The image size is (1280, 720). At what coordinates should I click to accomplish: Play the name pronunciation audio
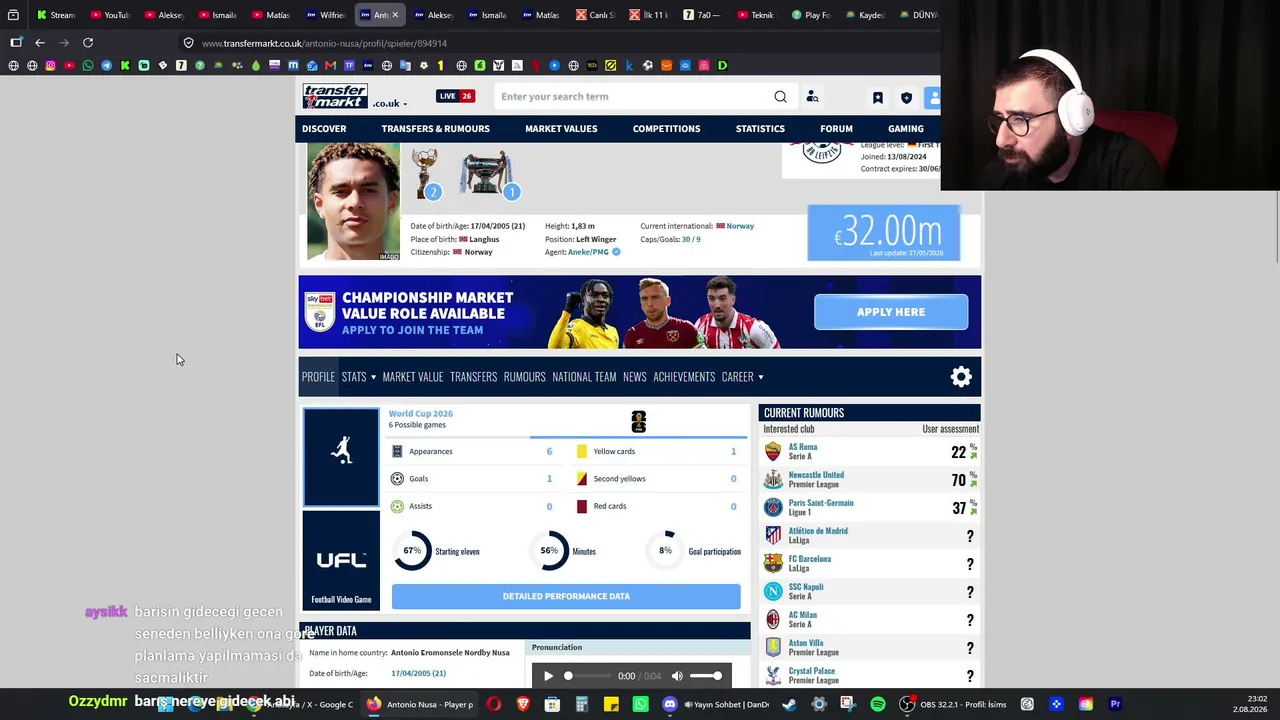point(548,676)
